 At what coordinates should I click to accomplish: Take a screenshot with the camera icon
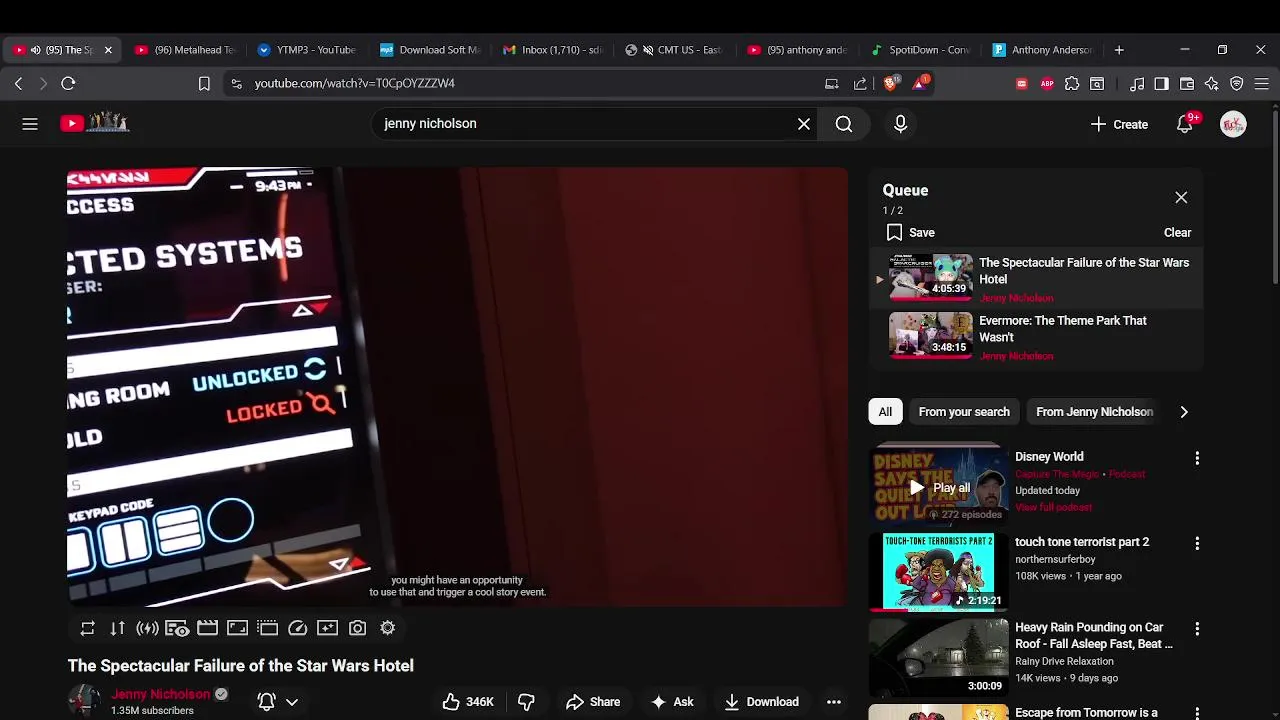point(358,628)
